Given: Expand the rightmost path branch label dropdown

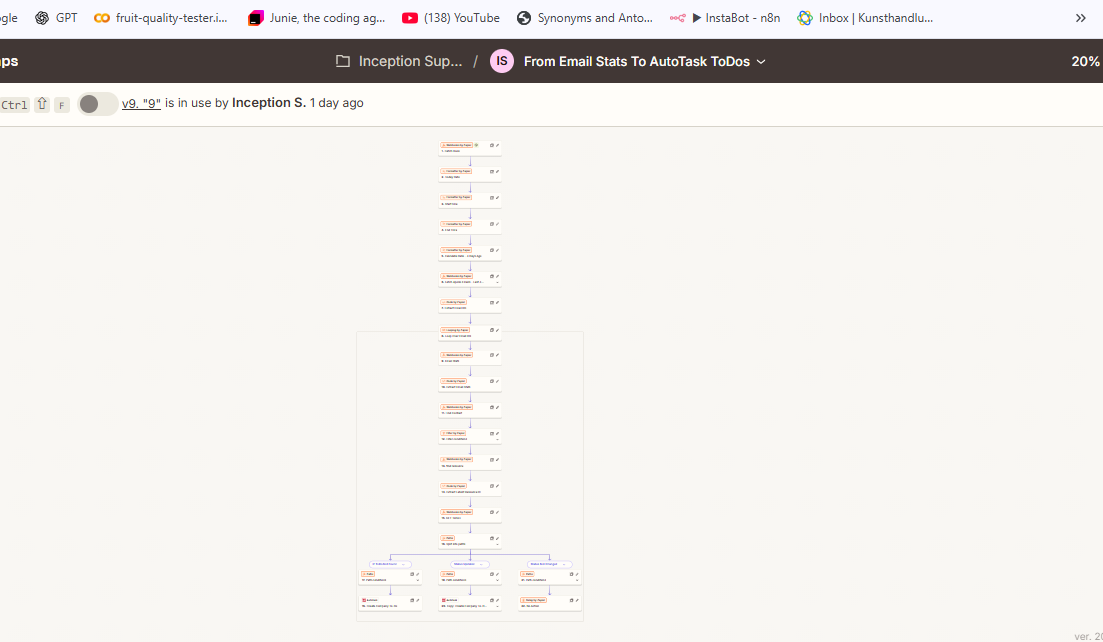Looking at the screenshot, I should pyautogui.click(x=565, y=564).
